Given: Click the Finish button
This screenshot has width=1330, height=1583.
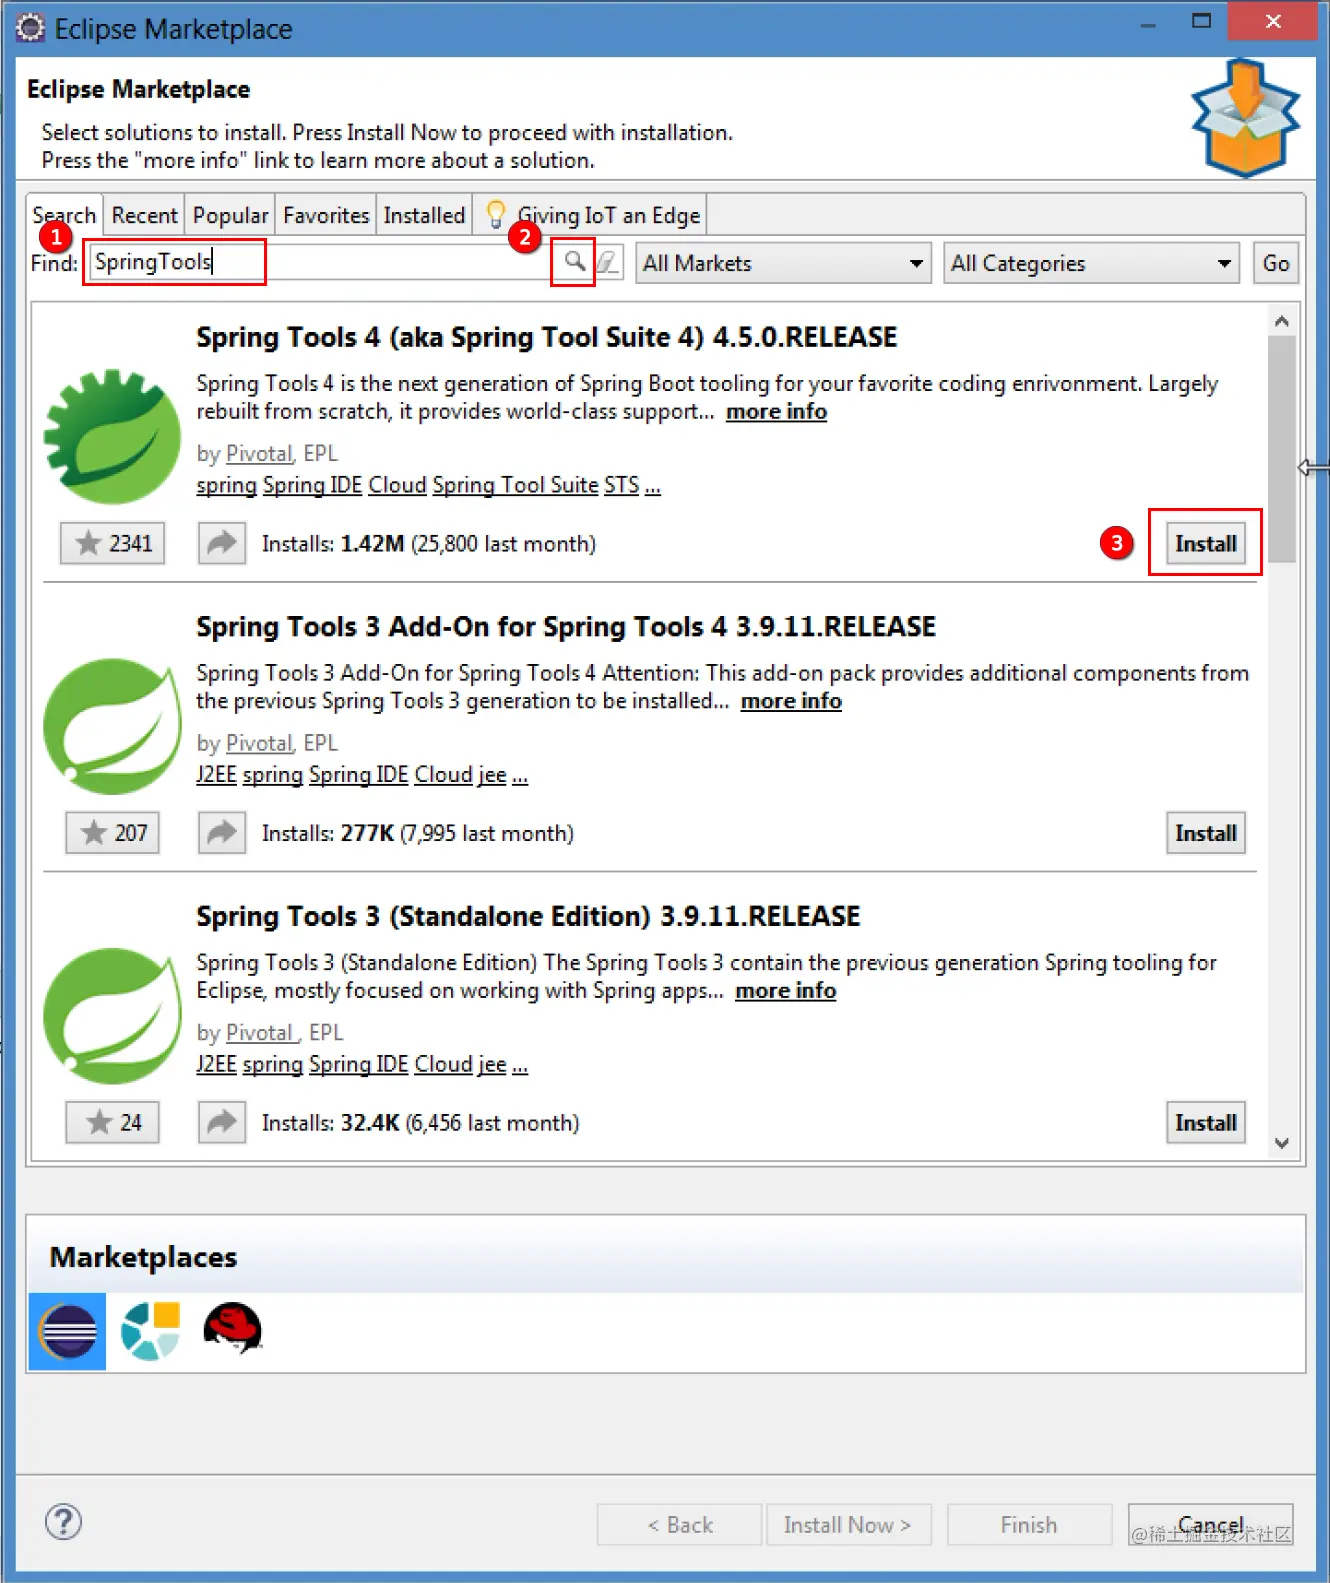Looking at the screenshot, I should coord(1029,1524).
